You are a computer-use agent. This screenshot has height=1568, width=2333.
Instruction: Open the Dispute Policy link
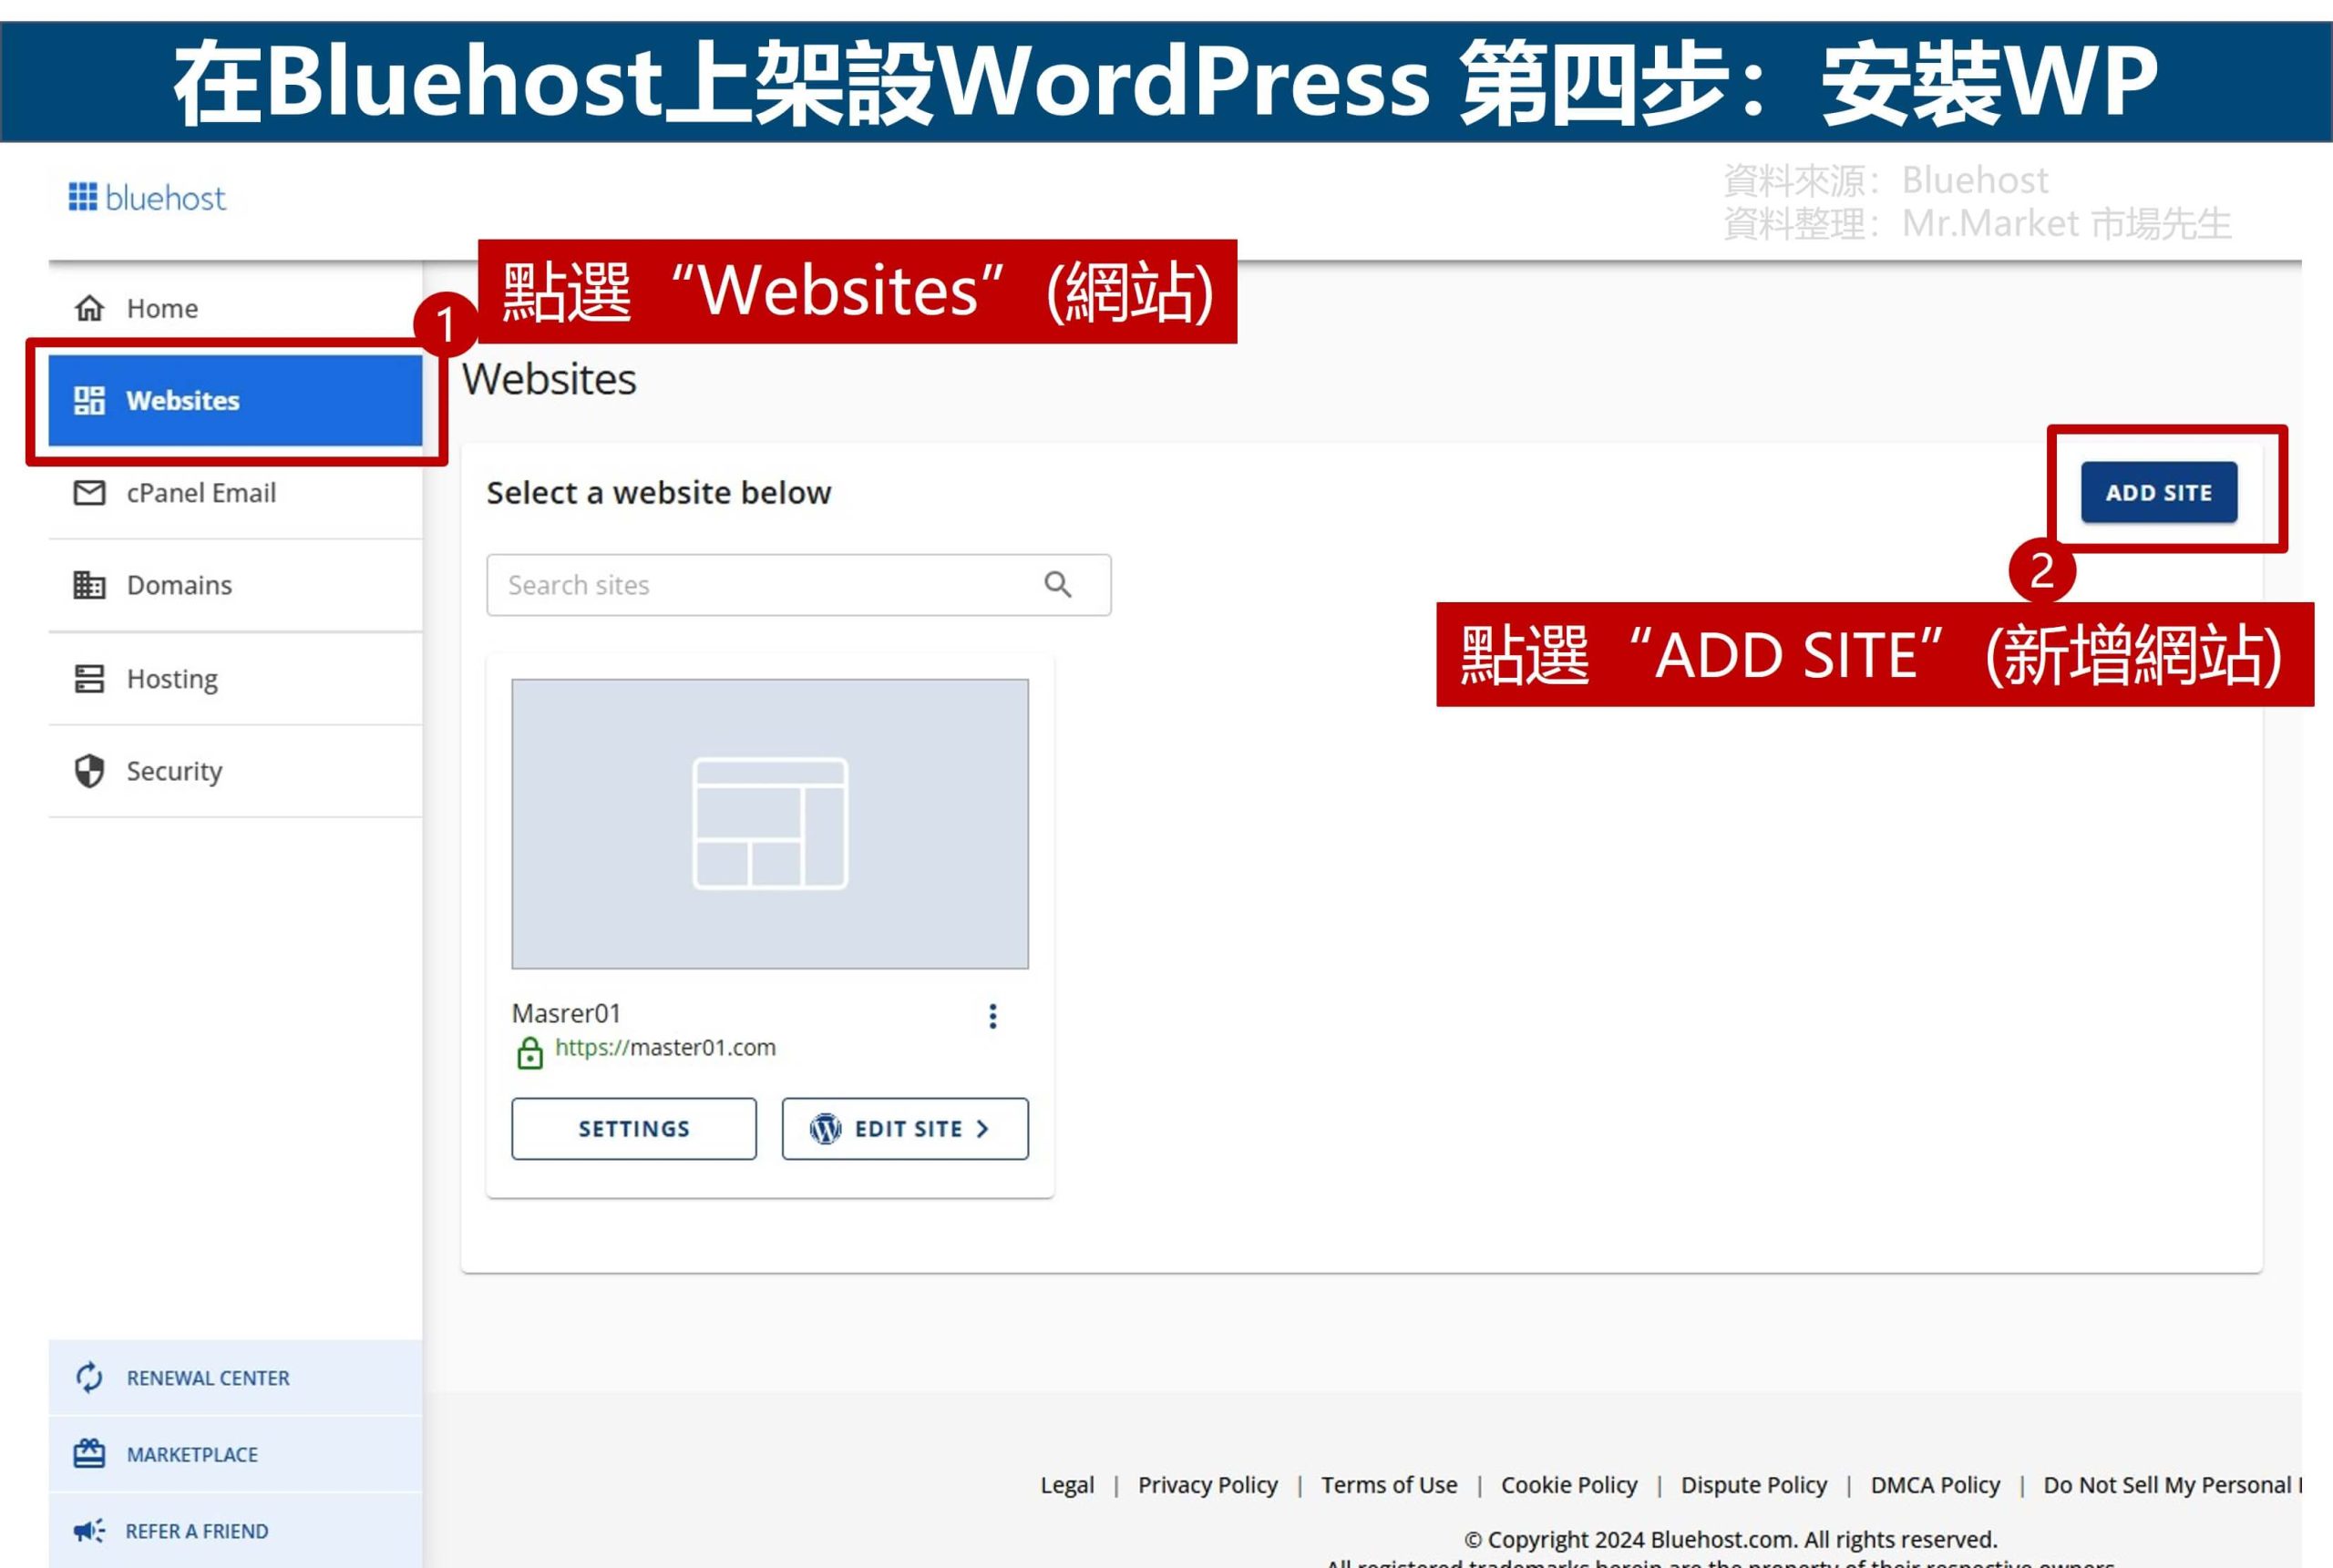[x=1754, y=1485]
